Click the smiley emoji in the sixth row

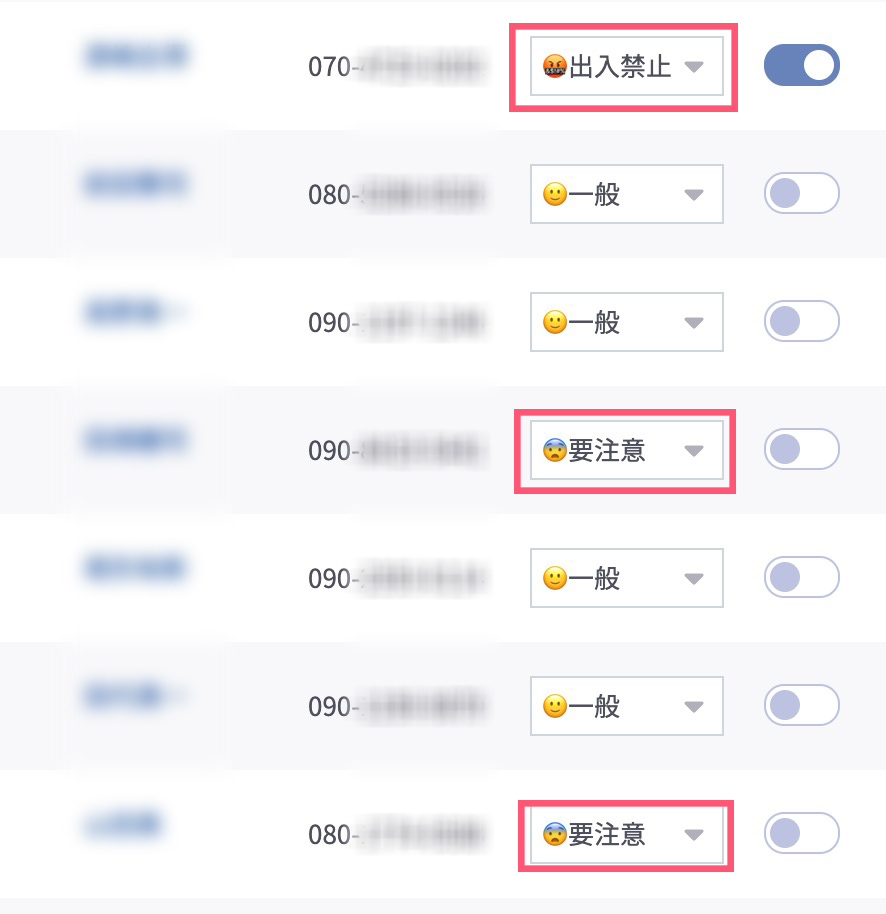tap(554, 706)
